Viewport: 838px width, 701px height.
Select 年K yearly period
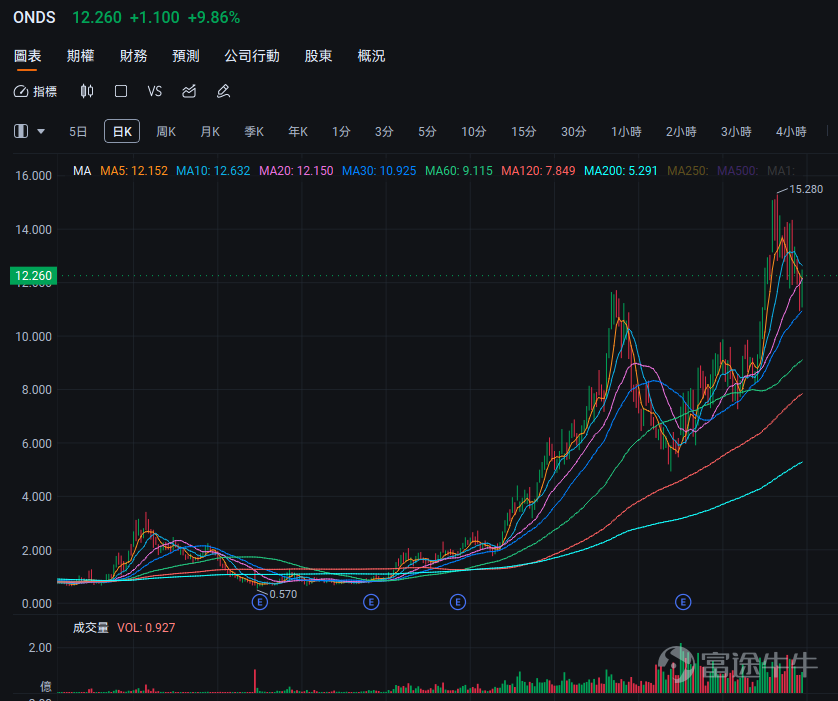click(298, 131)
